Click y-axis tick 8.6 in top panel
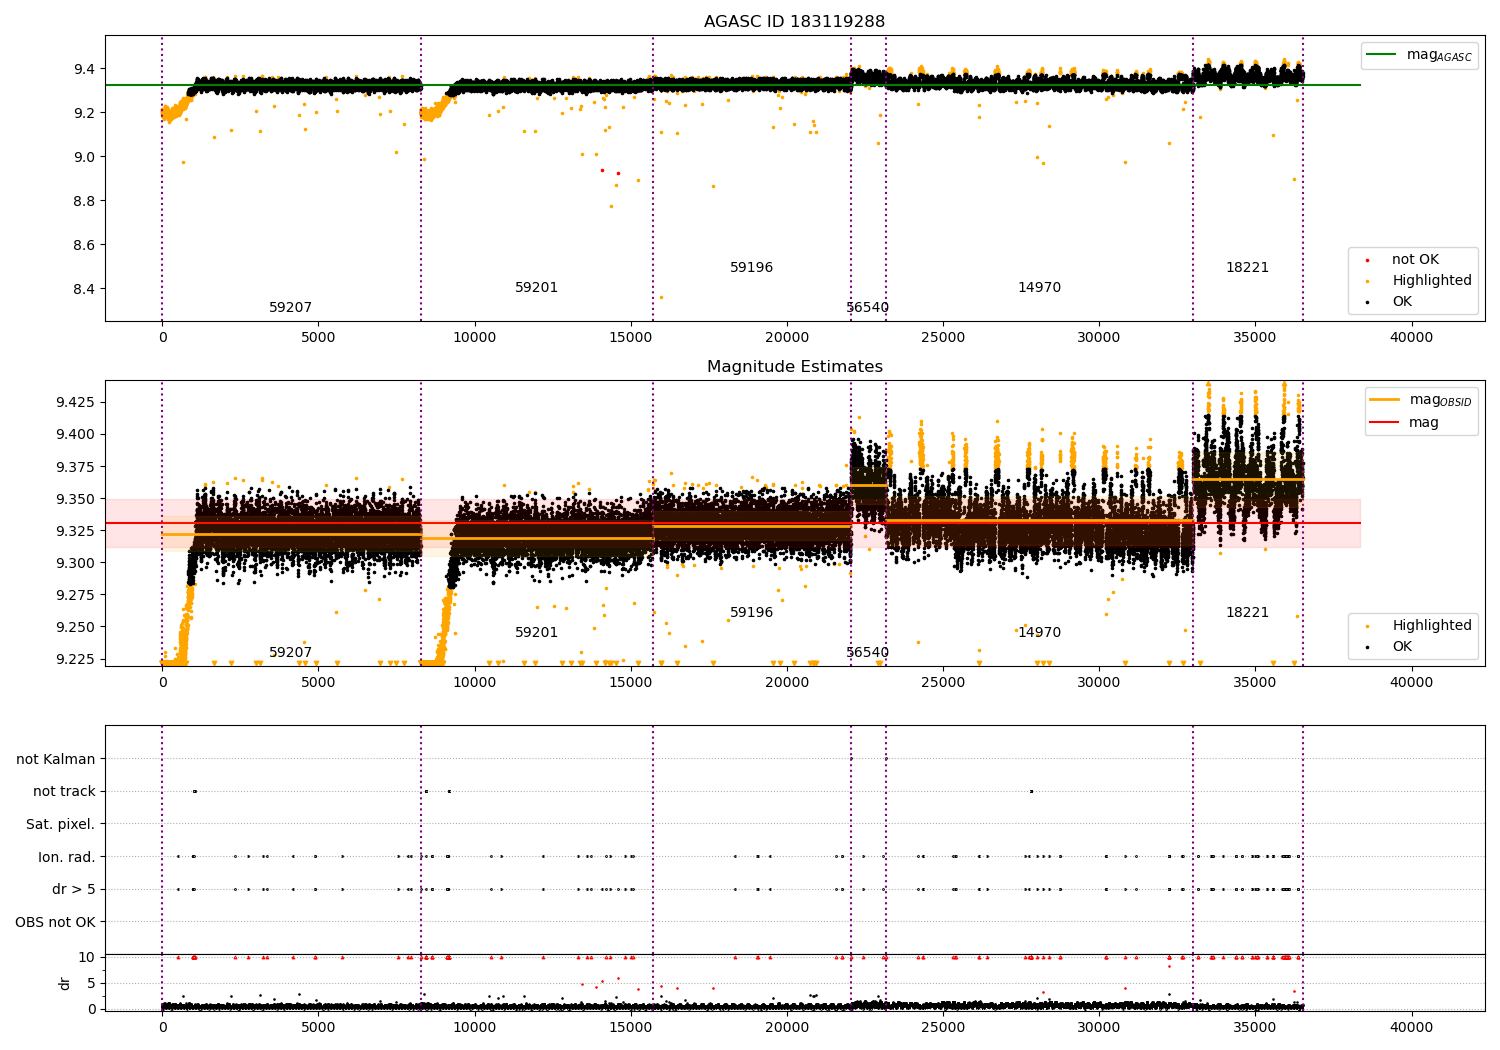Viewport: 1500px width, 1050px height. [86, 245]
